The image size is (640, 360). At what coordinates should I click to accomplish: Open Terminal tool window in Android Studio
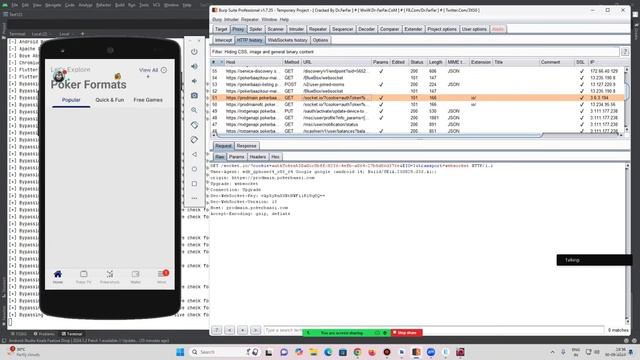coord(72,334)
